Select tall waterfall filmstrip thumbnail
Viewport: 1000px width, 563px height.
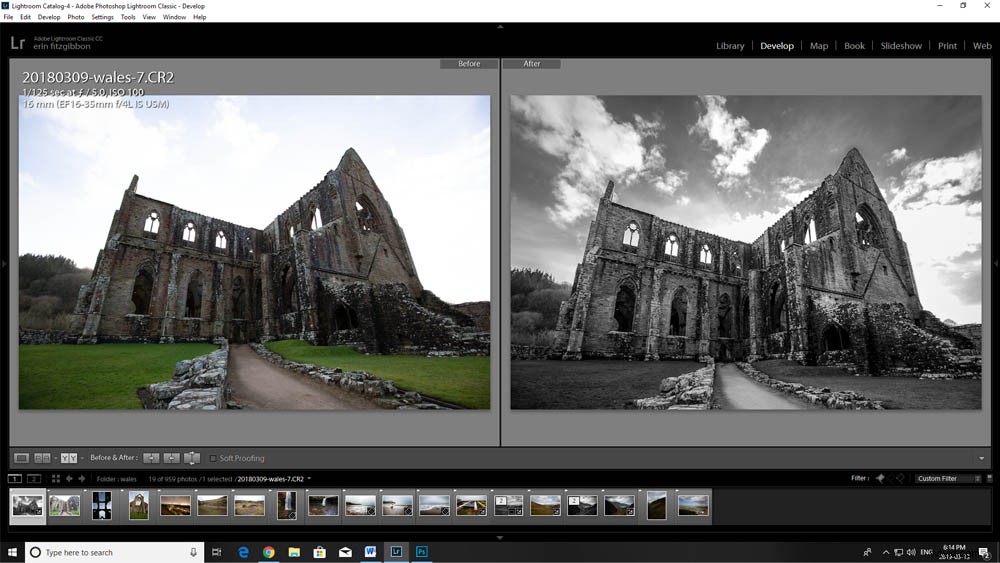click(x=286, y=506)
